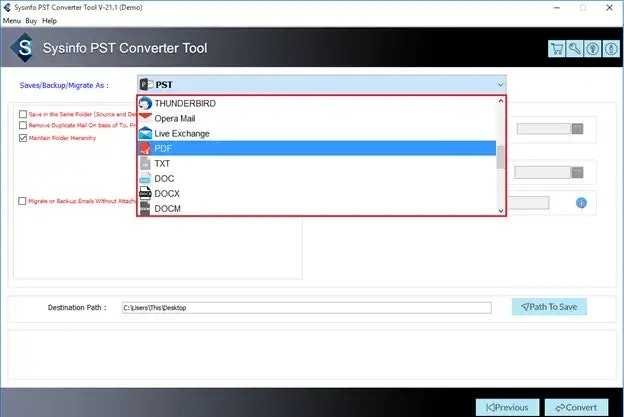Click the dropdown list scroll down arrow
The width and height of the screenshot is (624, 417).
pyautogui.click(x=501, y=211)
